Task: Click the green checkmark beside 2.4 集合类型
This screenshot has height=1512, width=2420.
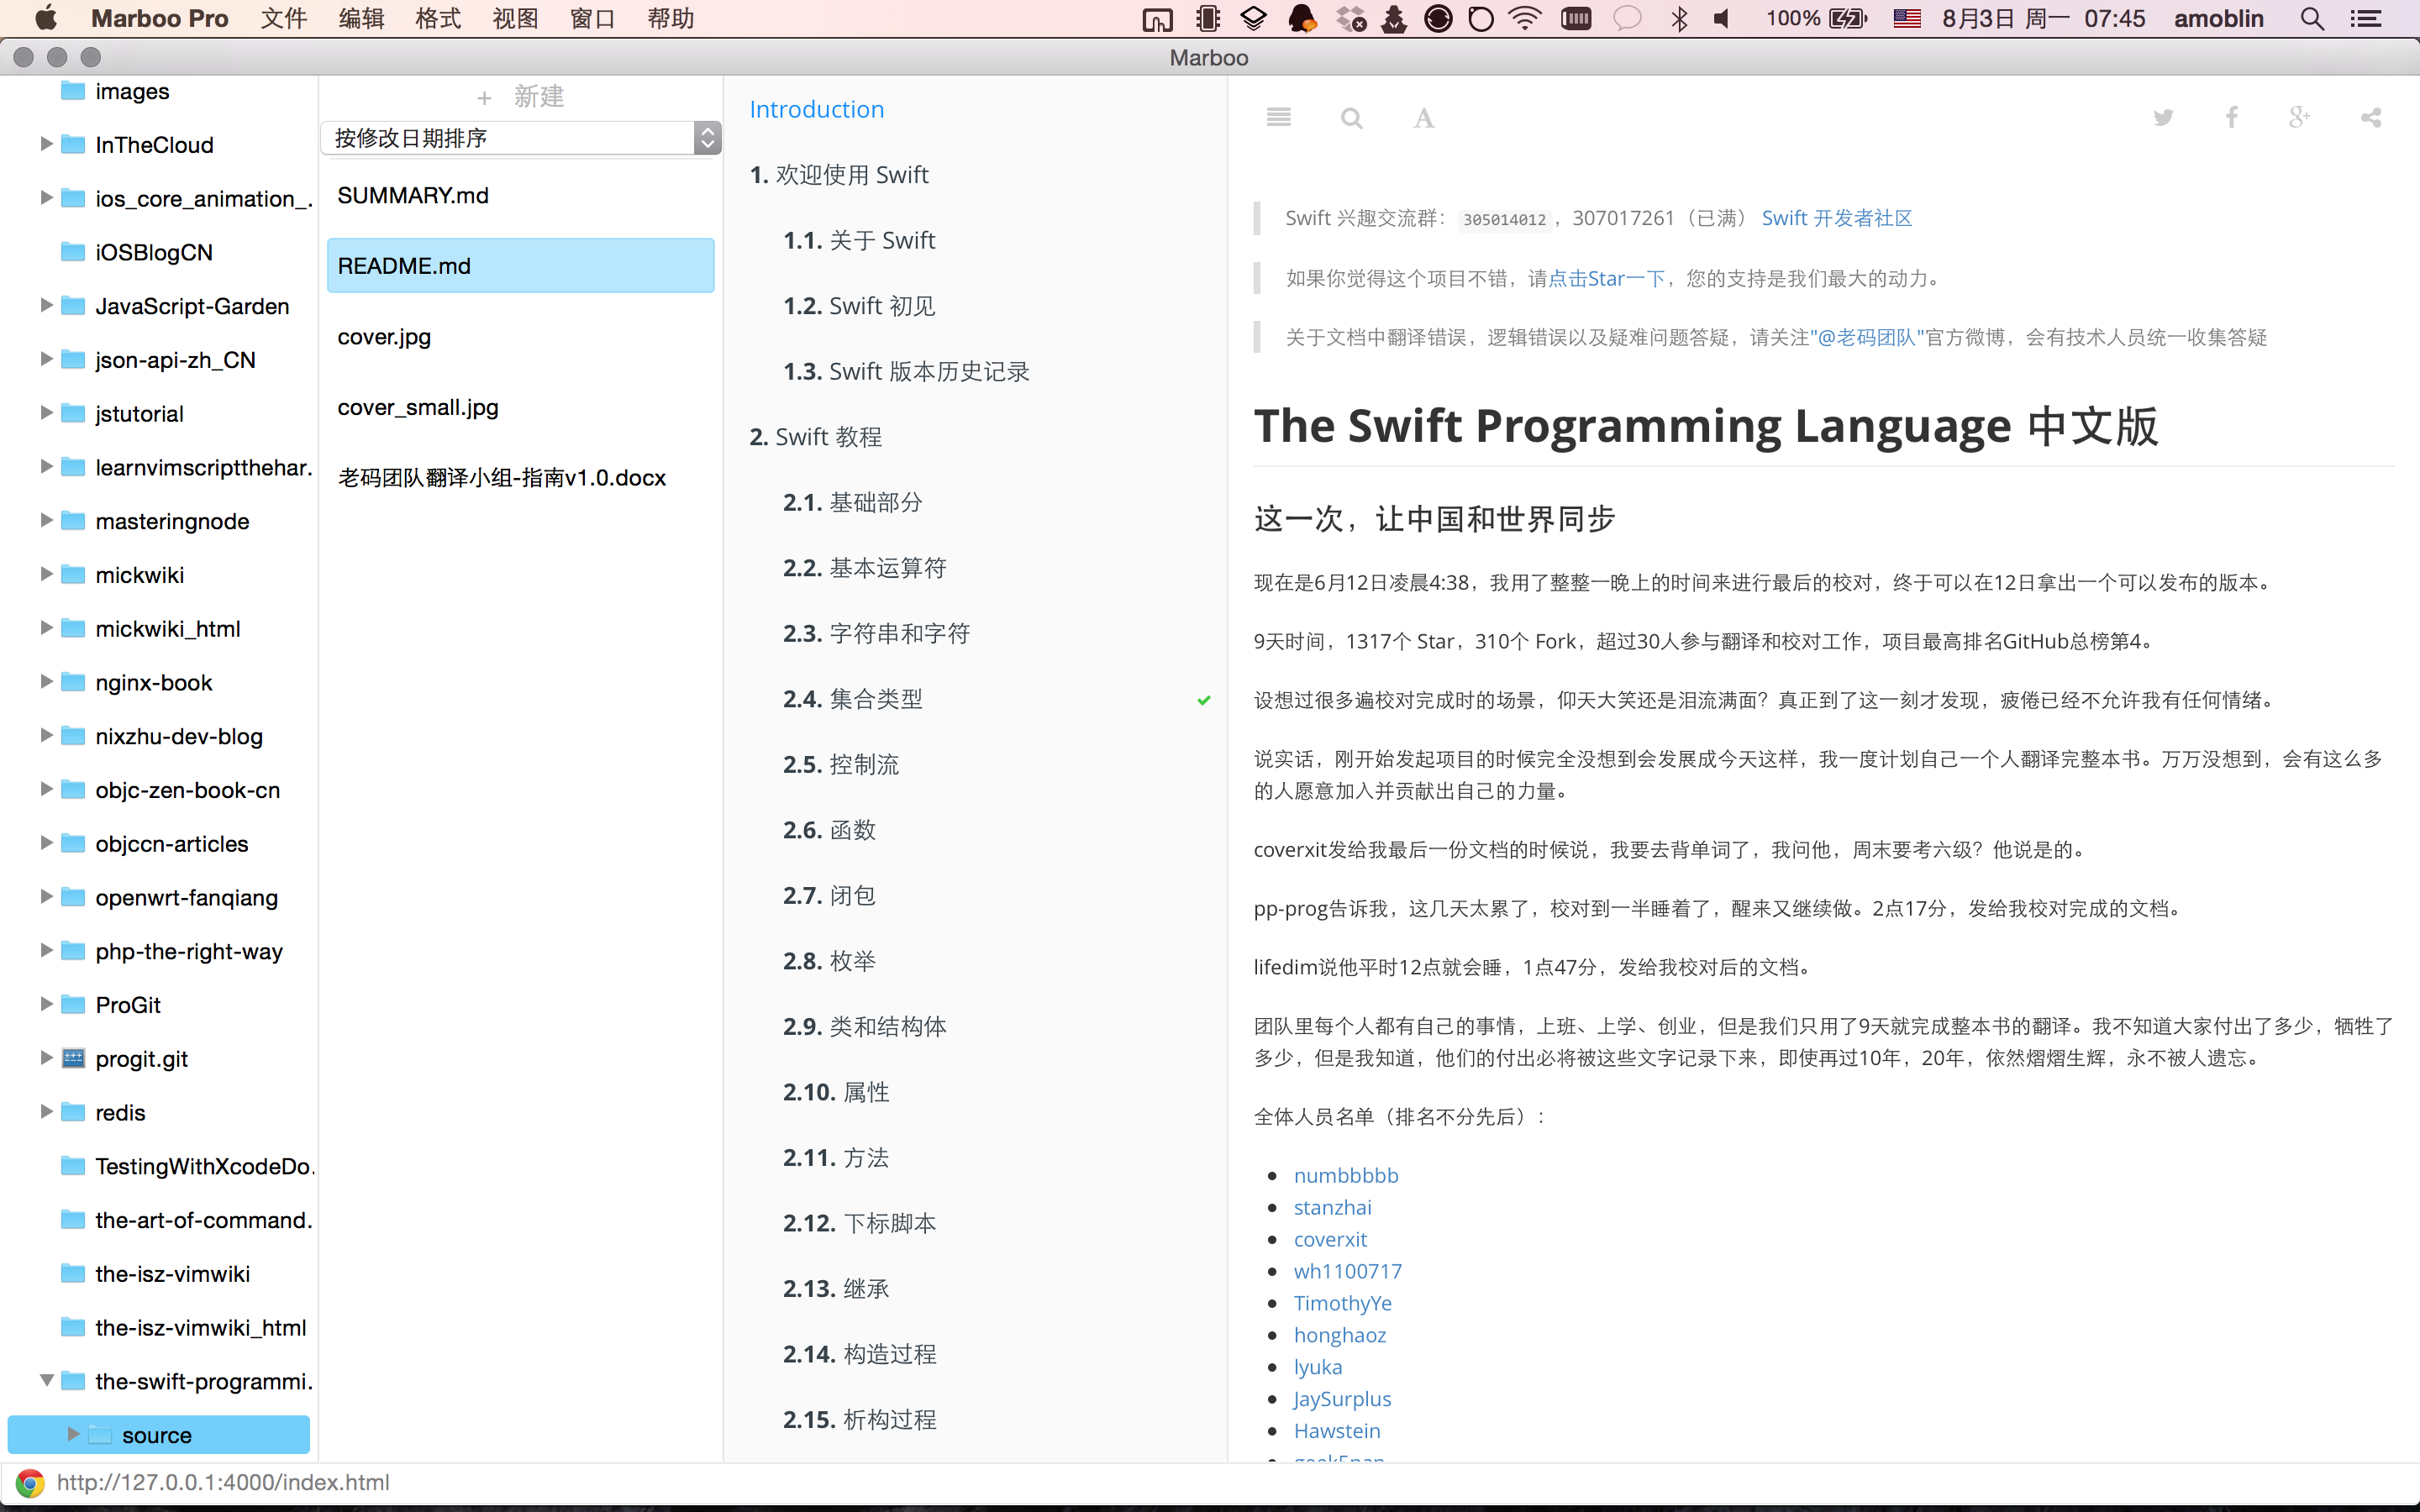Action: [x=1204, y=700]
